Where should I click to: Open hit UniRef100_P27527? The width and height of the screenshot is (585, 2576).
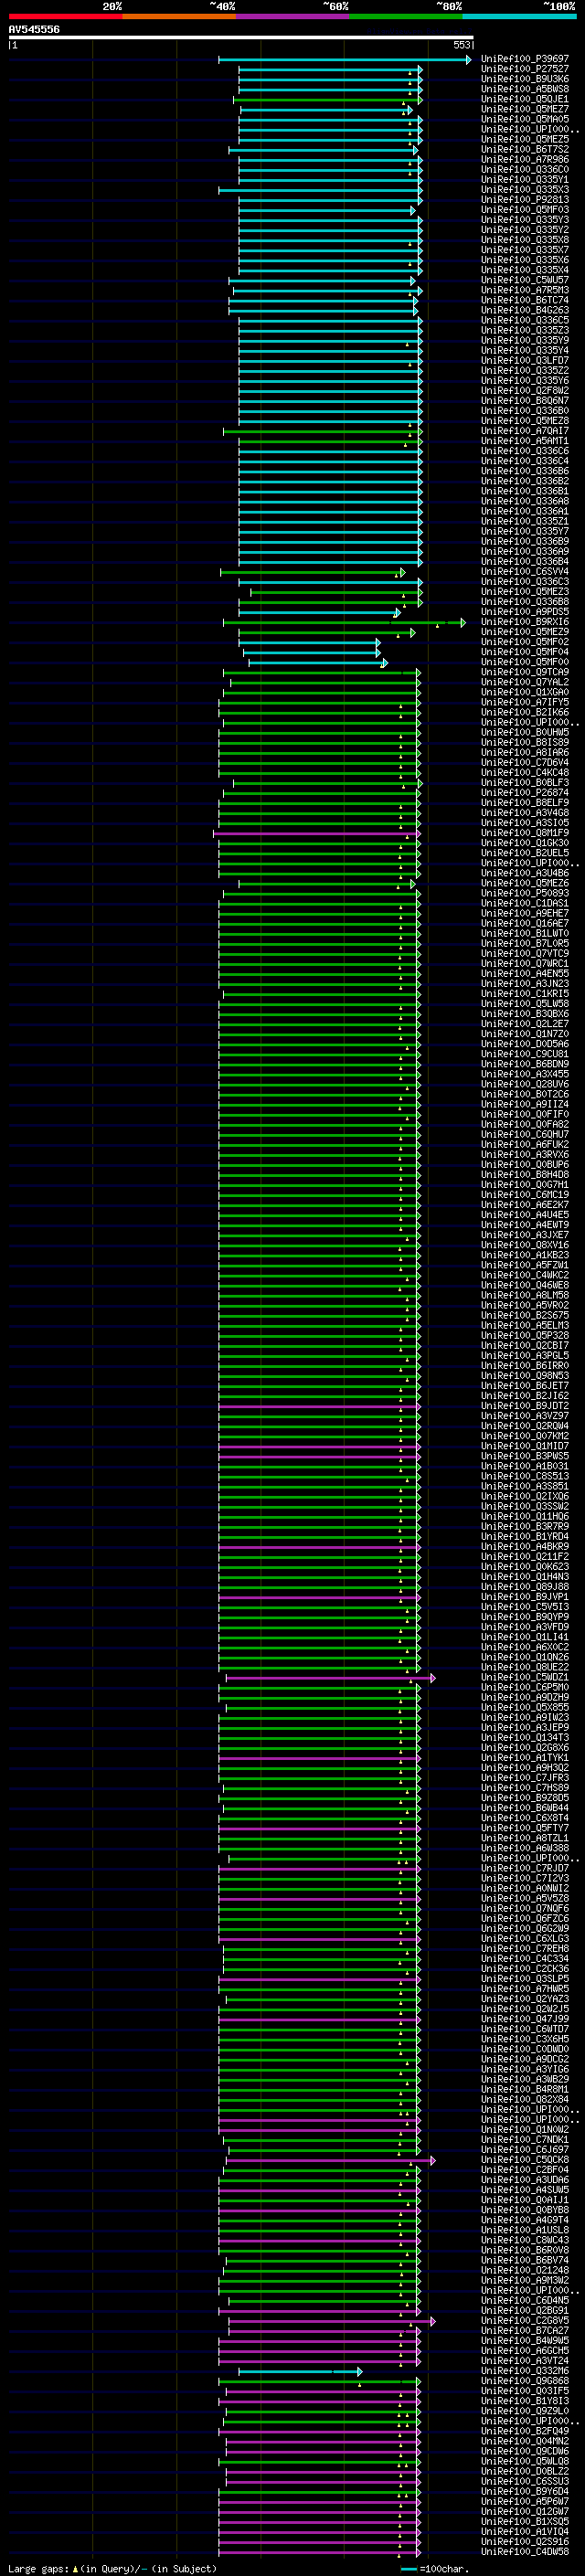pos(524,69)
